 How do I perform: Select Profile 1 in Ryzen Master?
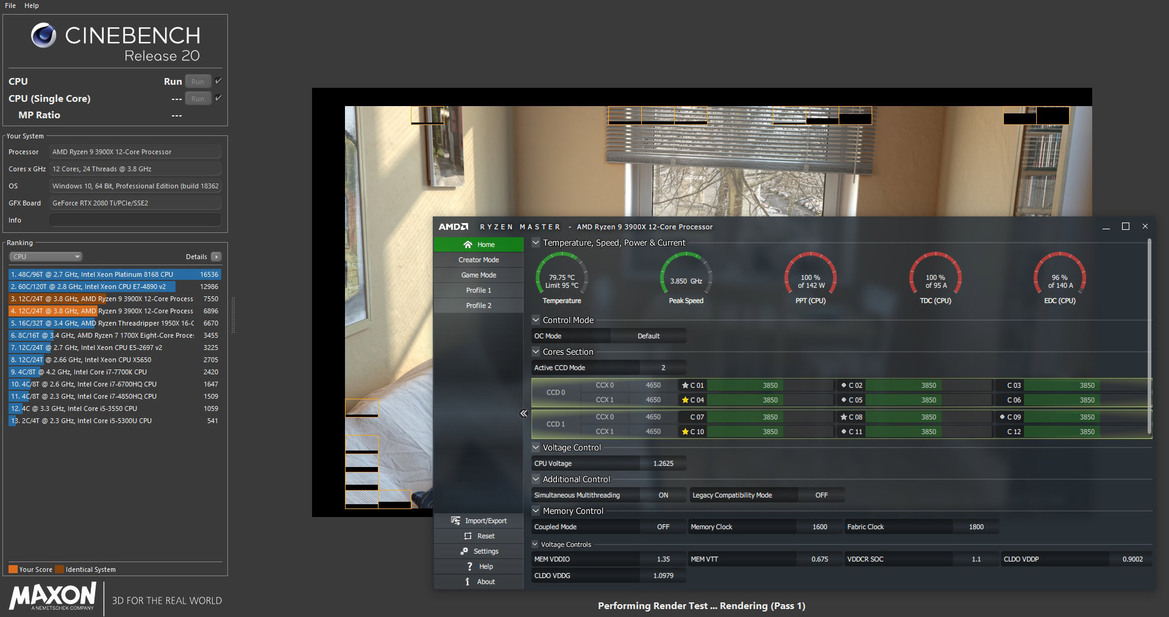pos(478,291)
